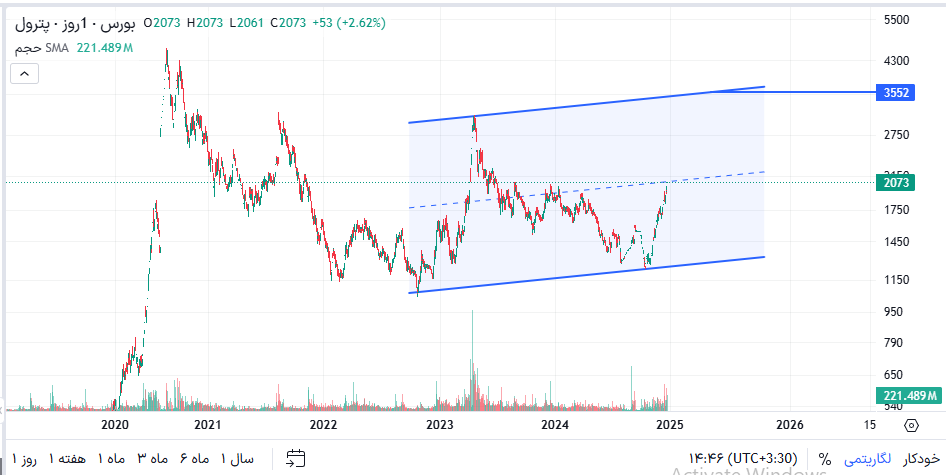Select the 1 سال time range
The image size is (946, 475).
(x=238, y=459)
